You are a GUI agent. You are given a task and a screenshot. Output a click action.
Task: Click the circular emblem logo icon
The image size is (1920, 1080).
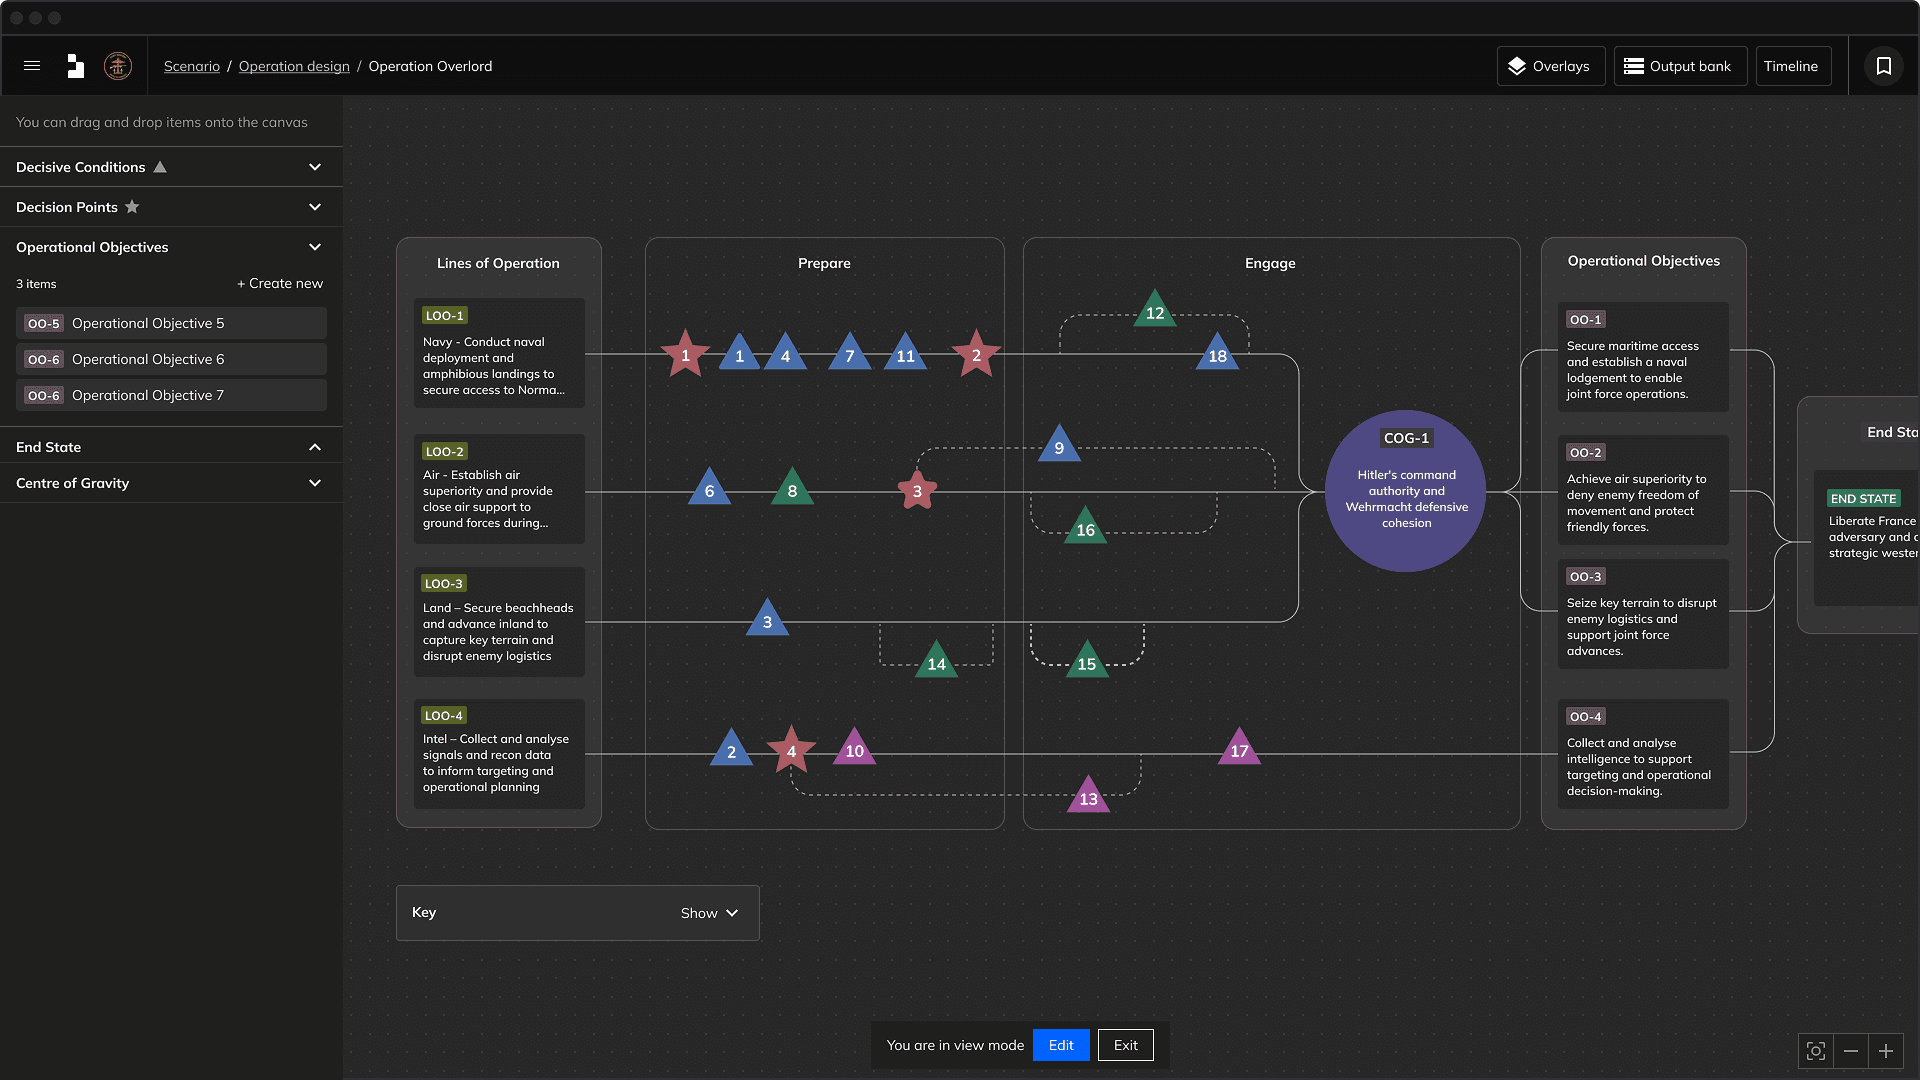click(x=118, y=66)
